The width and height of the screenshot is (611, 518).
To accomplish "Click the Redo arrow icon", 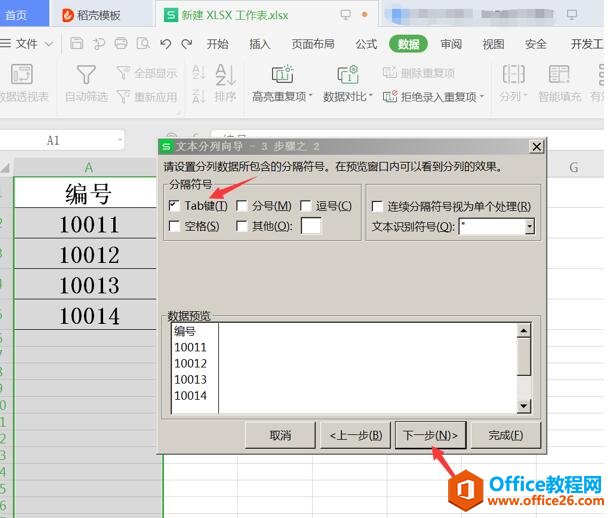I will [x=187, y=44].
